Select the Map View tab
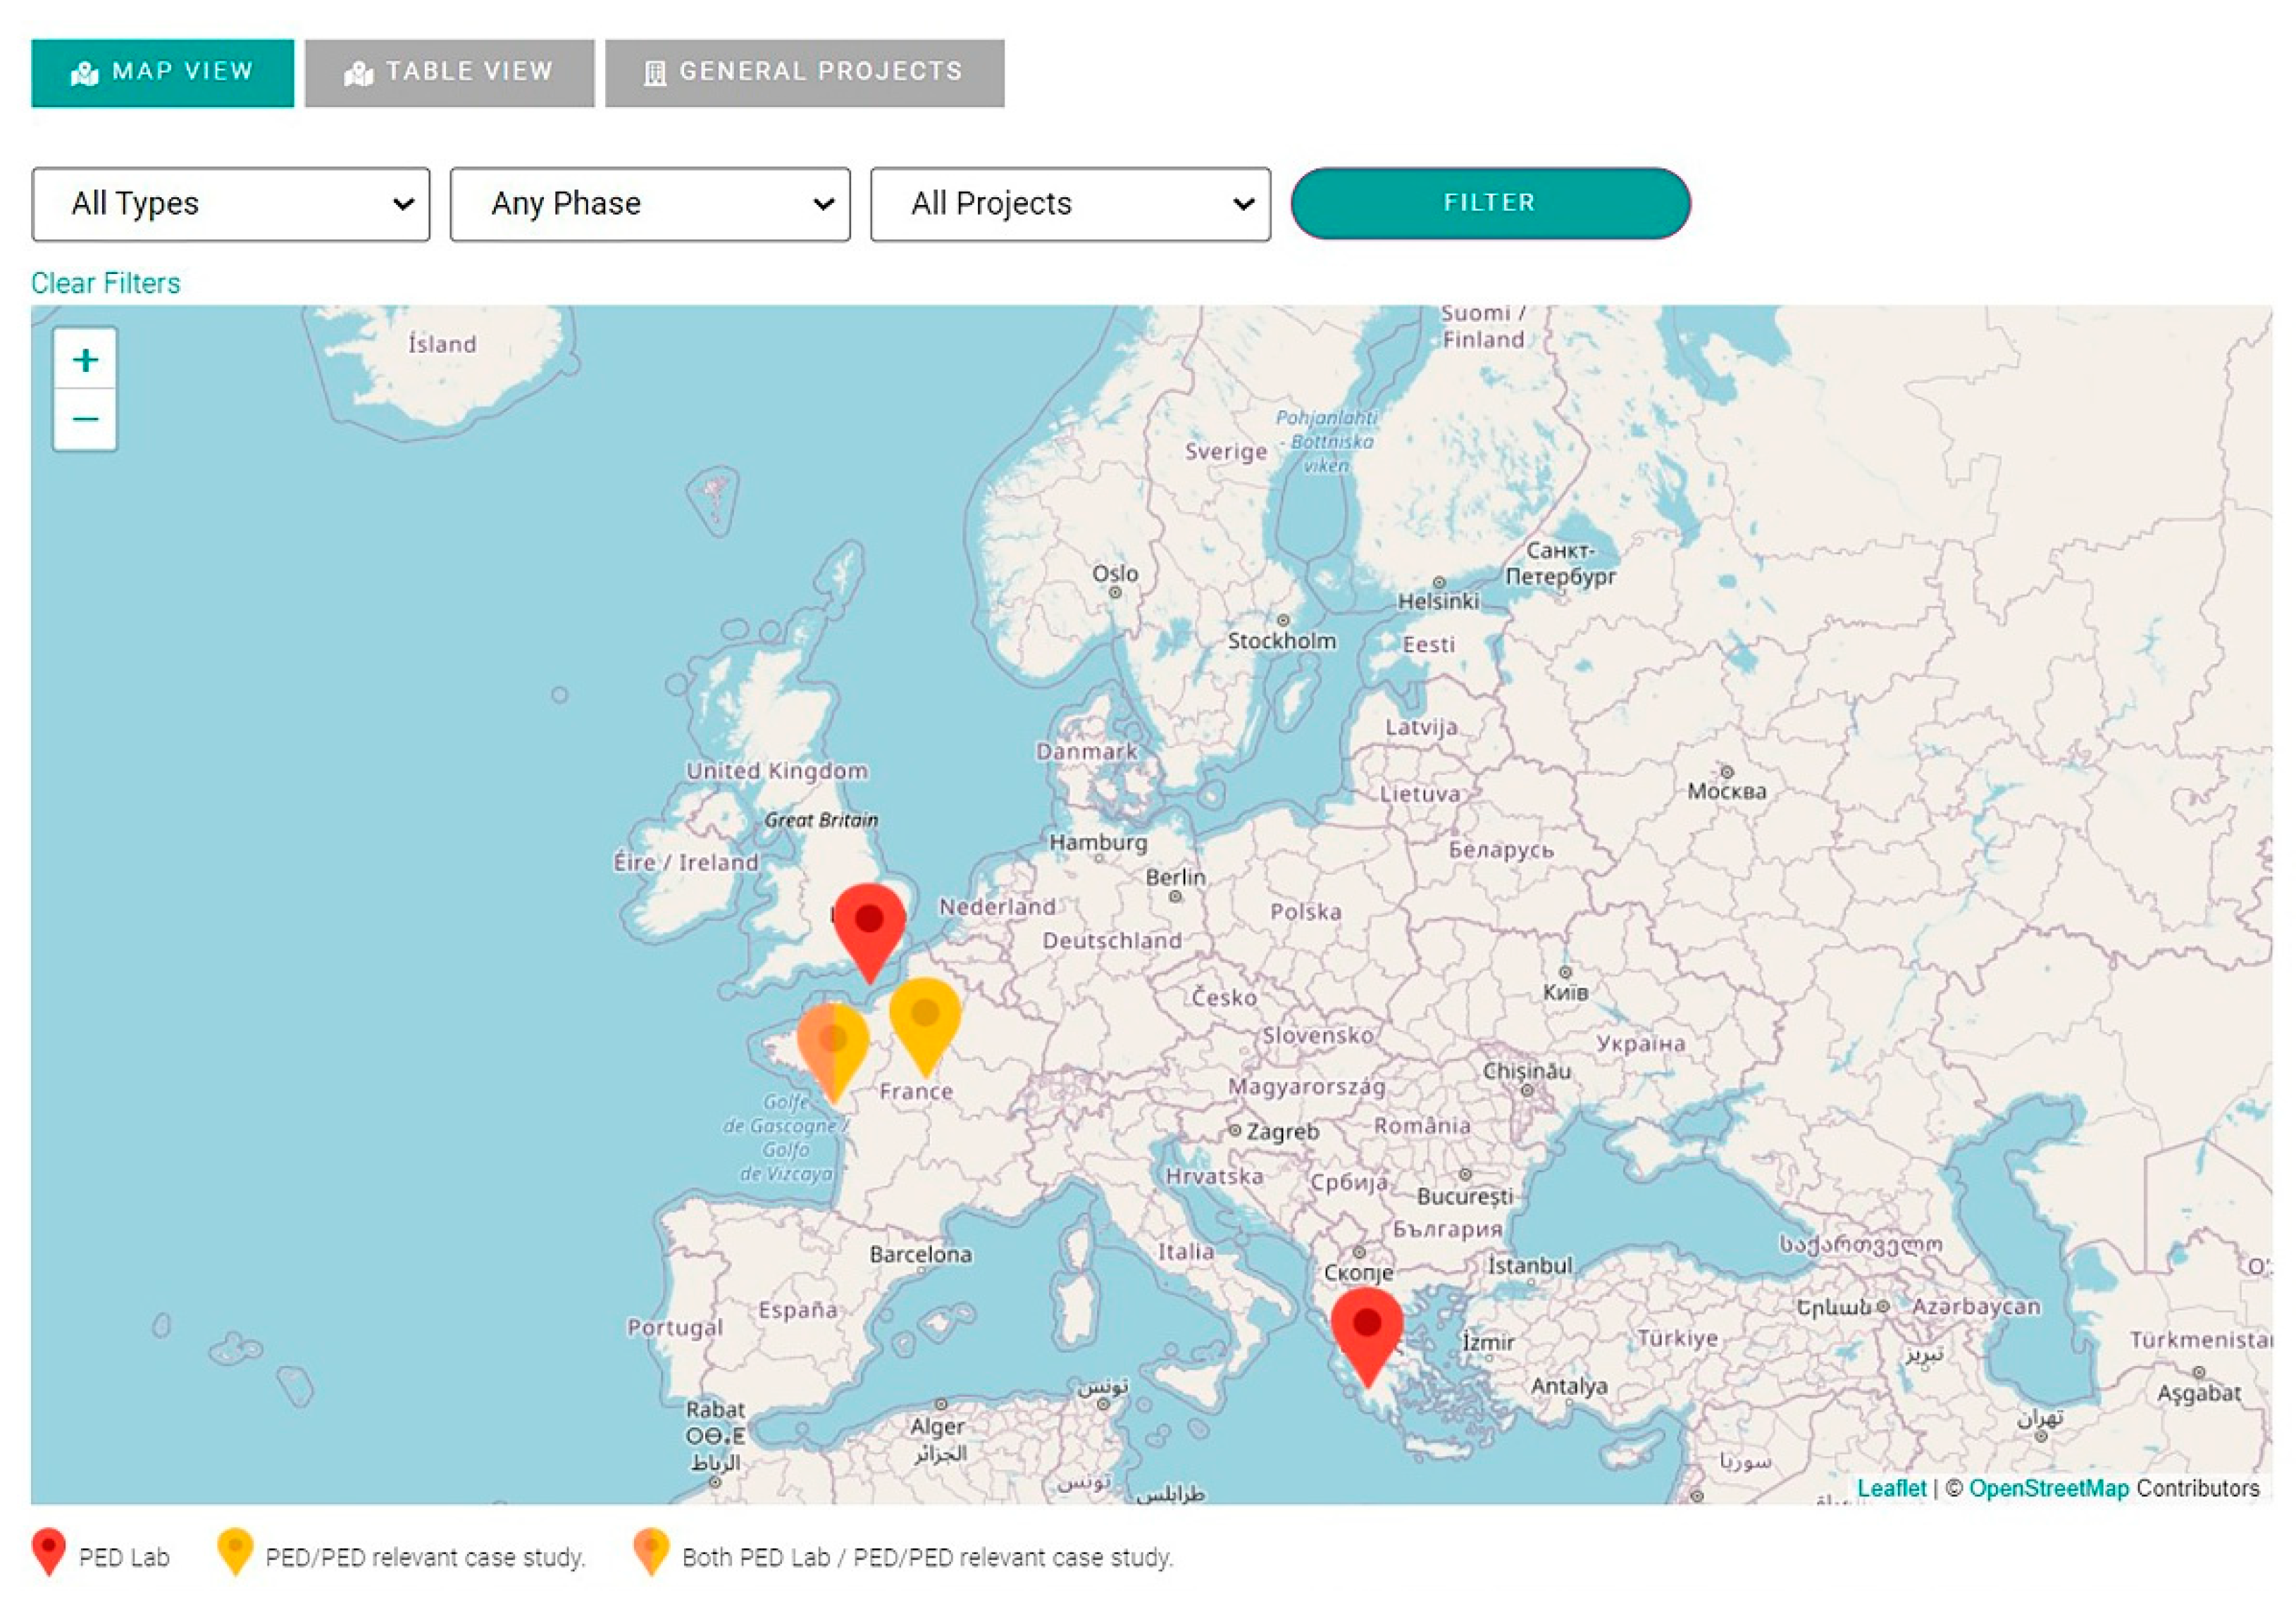 [162, 72]
